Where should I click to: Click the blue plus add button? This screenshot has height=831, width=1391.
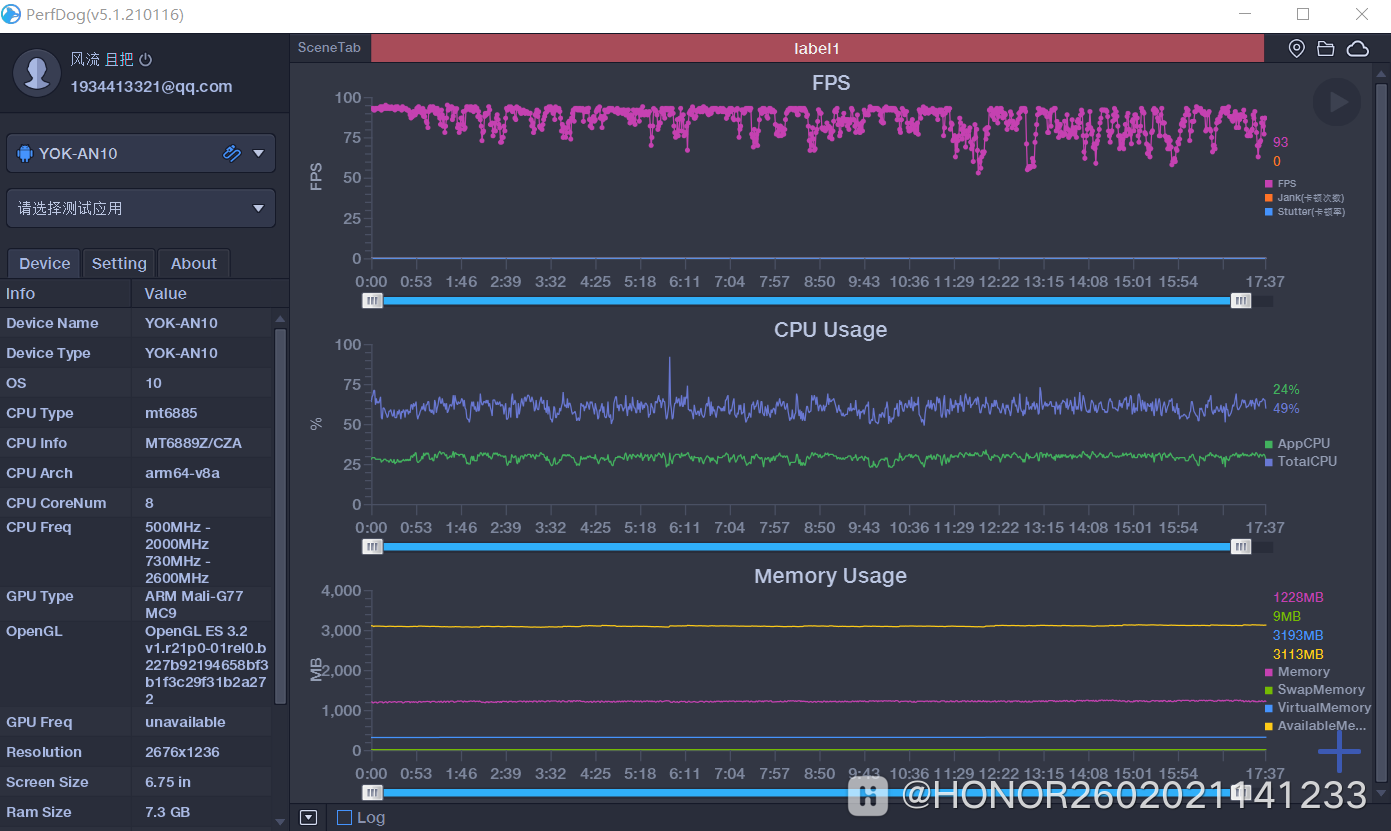pyautogui.click(x=1339, y=752)
